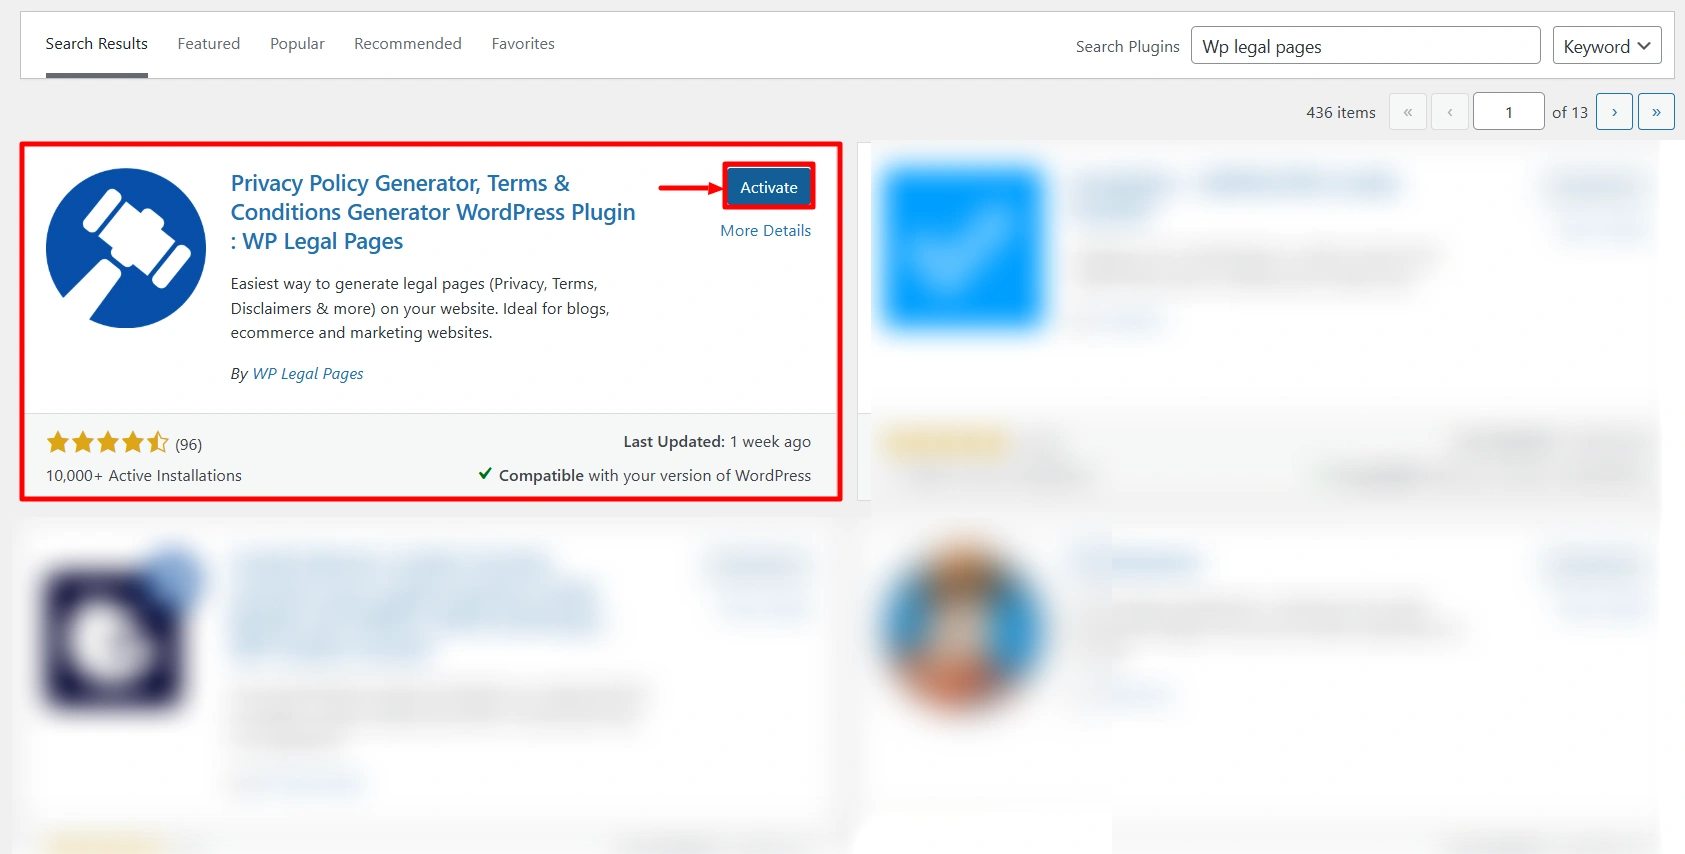Go to next page of results
The image size is (1685, 854).
pyautogui.click(x=1614, y=112)
